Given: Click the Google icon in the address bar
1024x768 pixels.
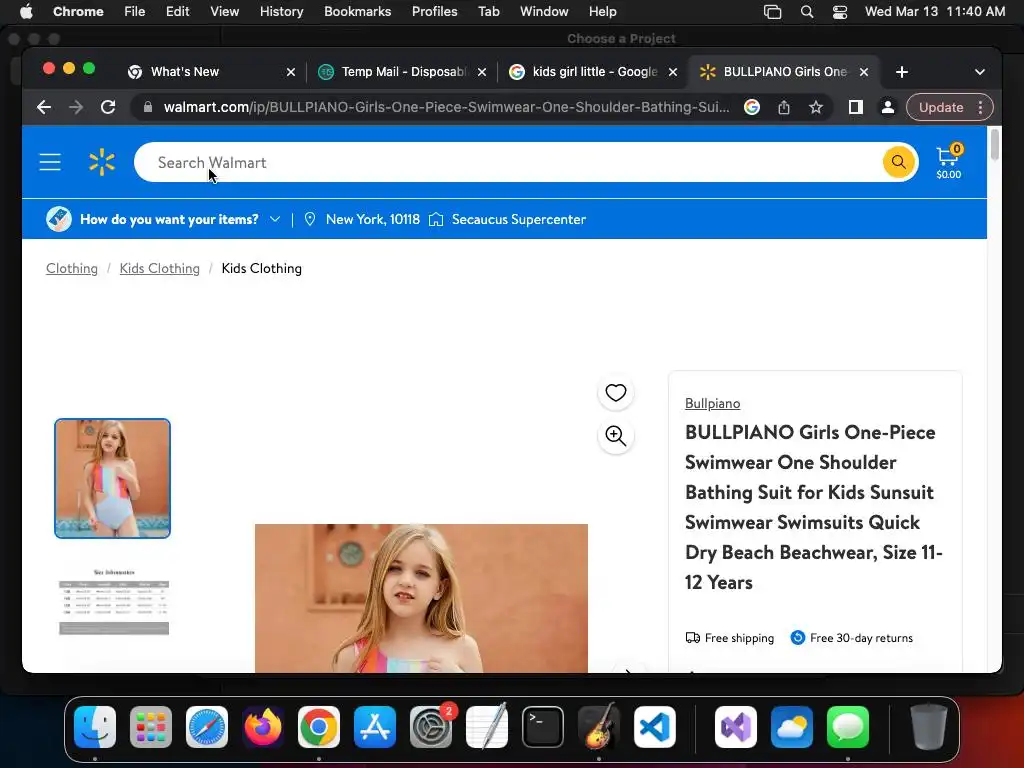Looking at the screenshot, I should [x=752, y=107].
